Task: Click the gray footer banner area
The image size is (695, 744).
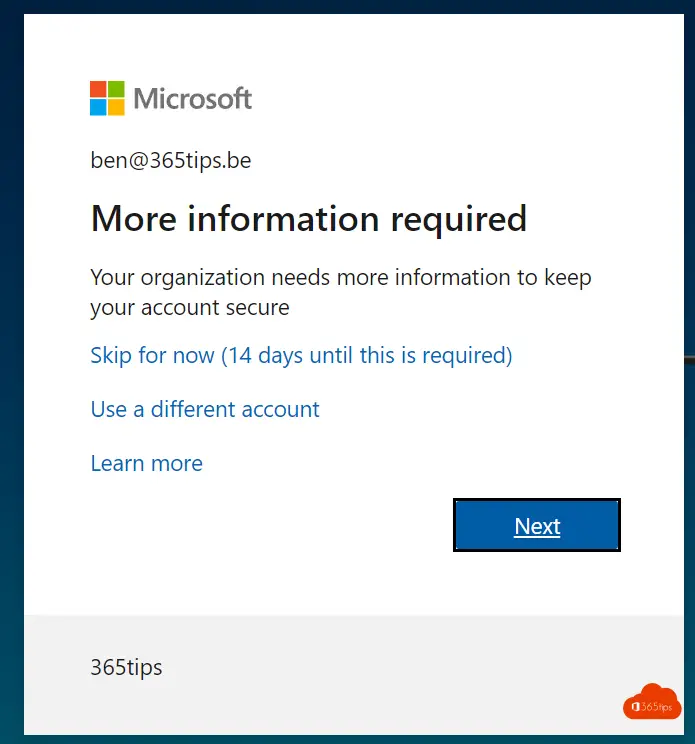Action: click(x=353, y=675)
